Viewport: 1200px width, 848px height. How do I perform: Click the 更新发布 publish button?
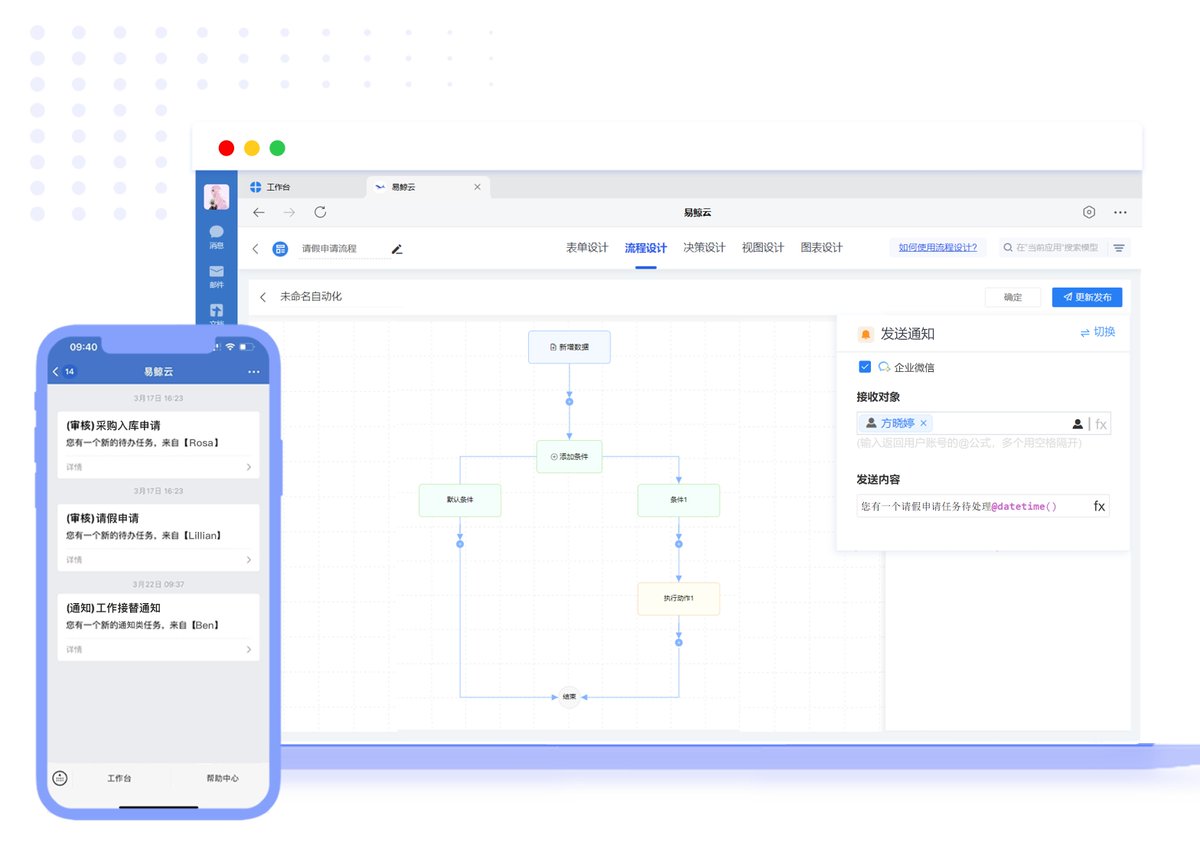tap(1087, 297)
